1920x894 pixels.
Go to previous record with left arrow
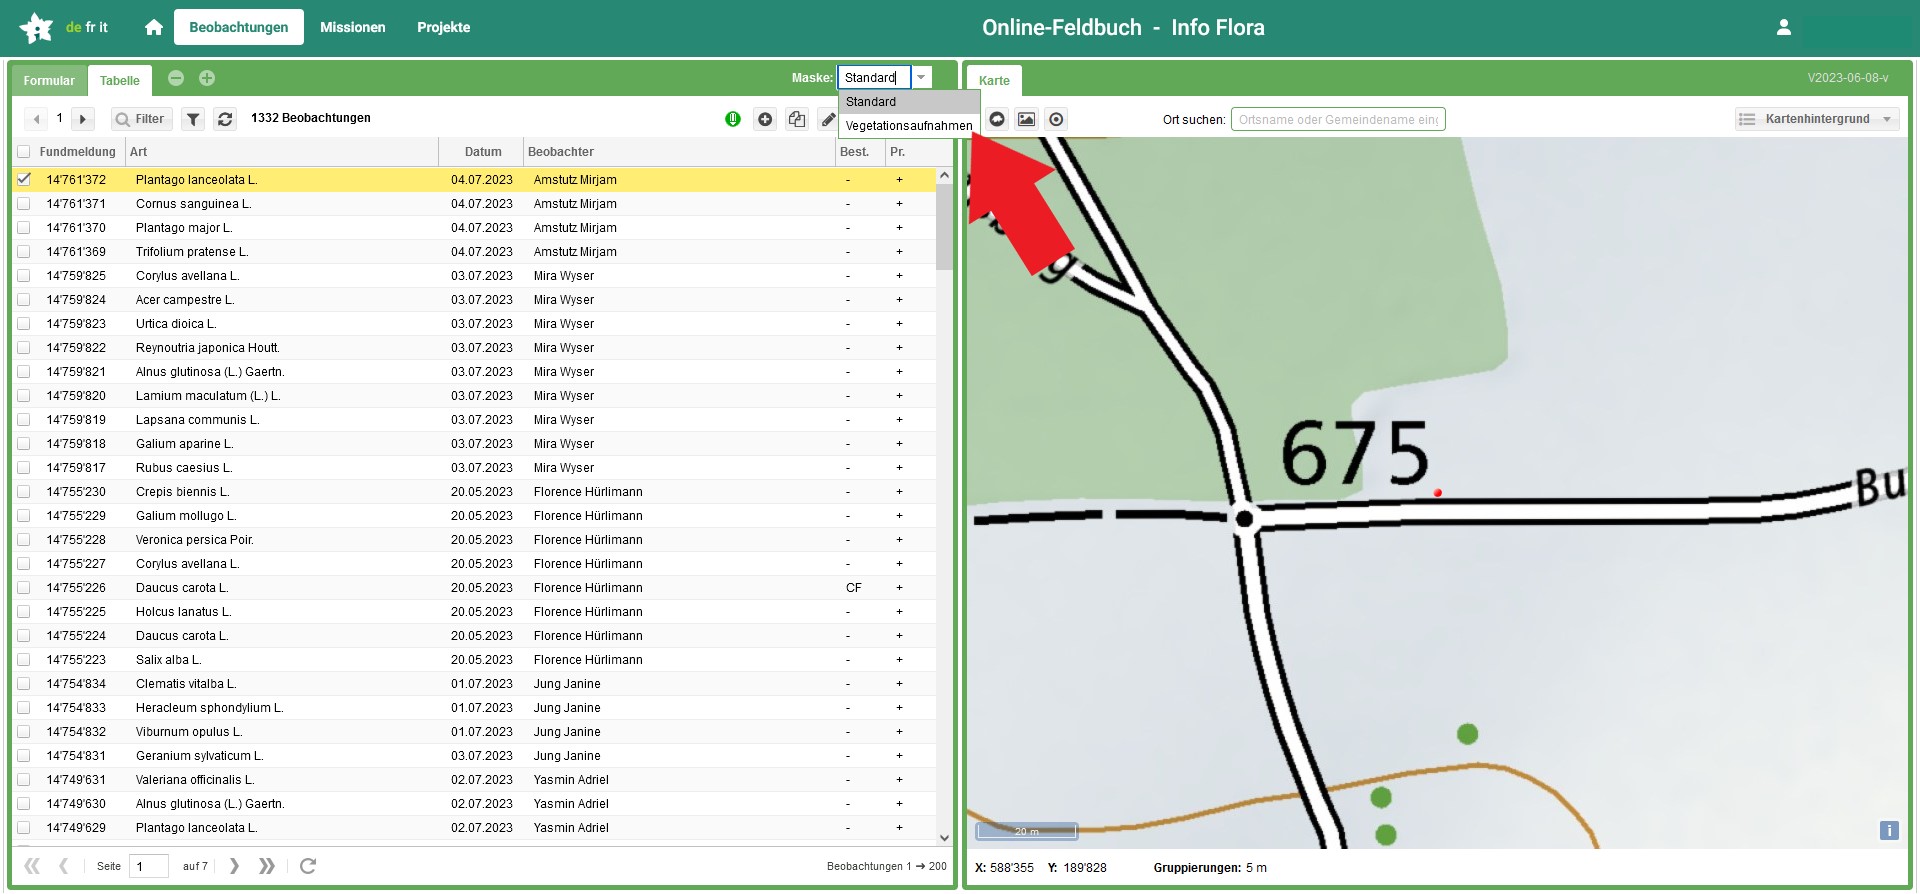[x=36, y=119]
